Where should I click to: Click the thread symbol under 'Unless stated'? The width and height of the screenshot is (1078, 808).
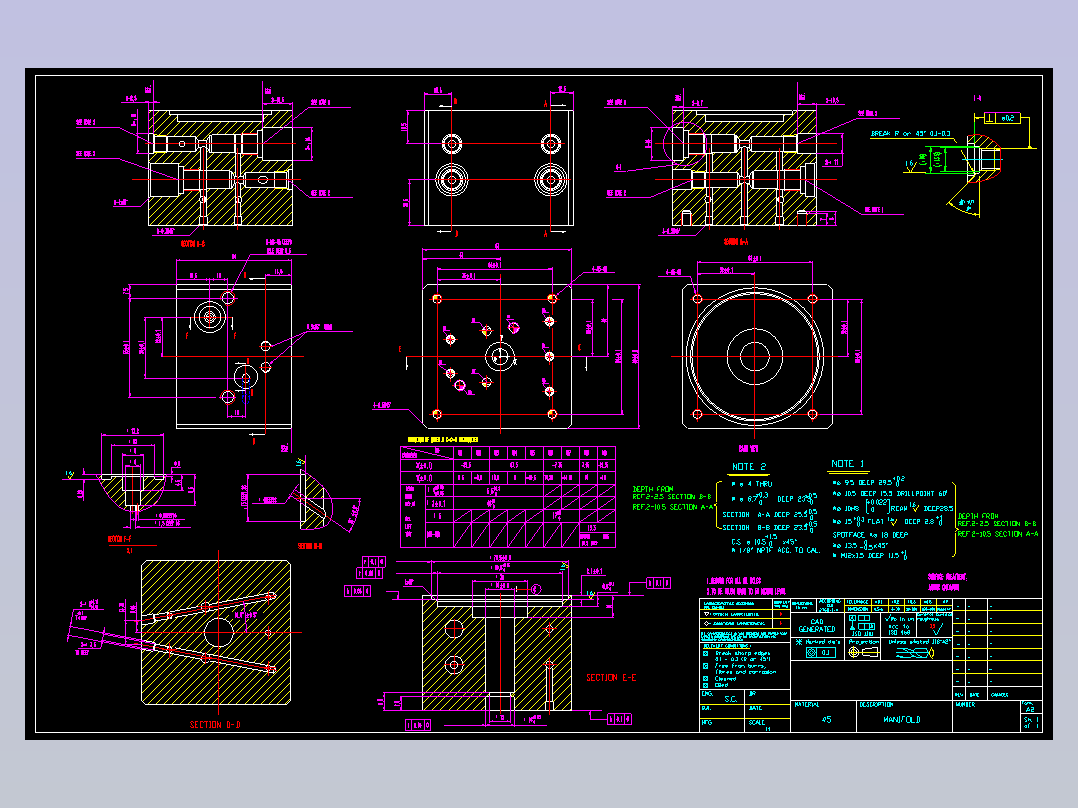[x=915, y=653]
